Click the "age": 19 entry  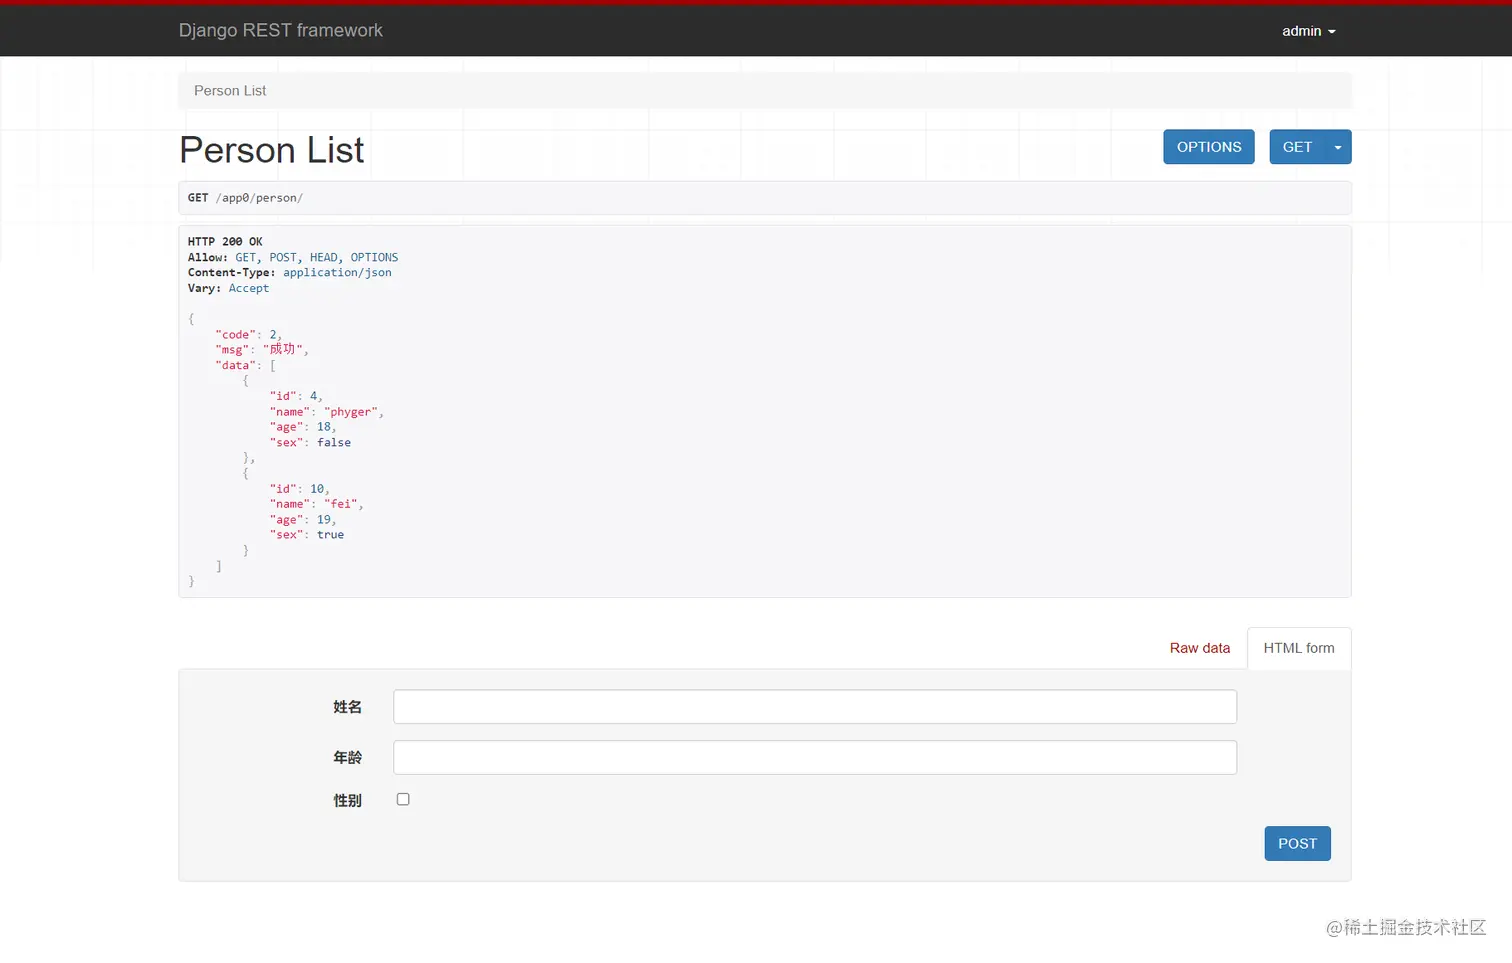[x=301, y=520]
